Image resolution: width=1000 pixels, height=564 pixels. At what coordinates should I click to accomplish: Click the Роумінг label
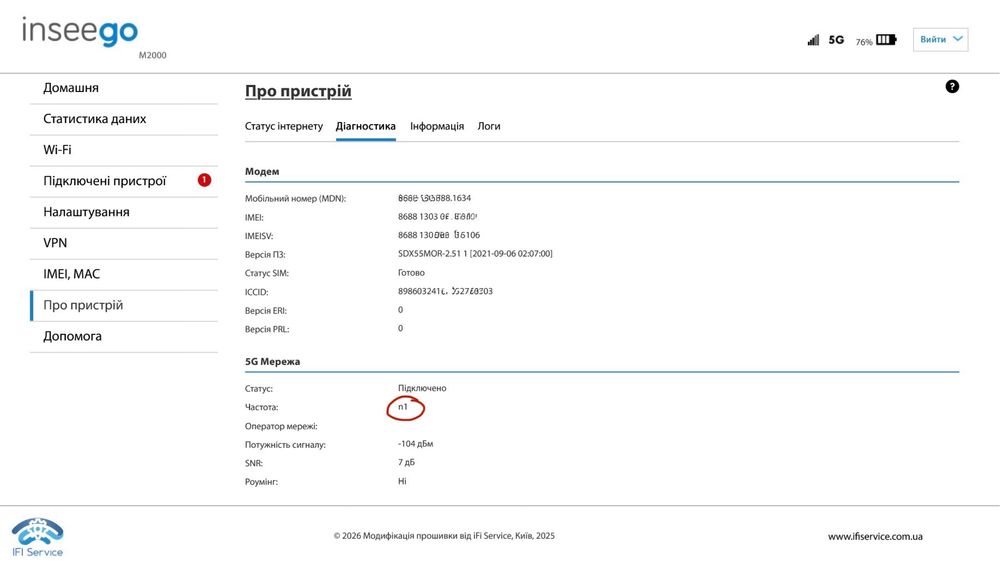pyautogui.click(x=261, y=482)
